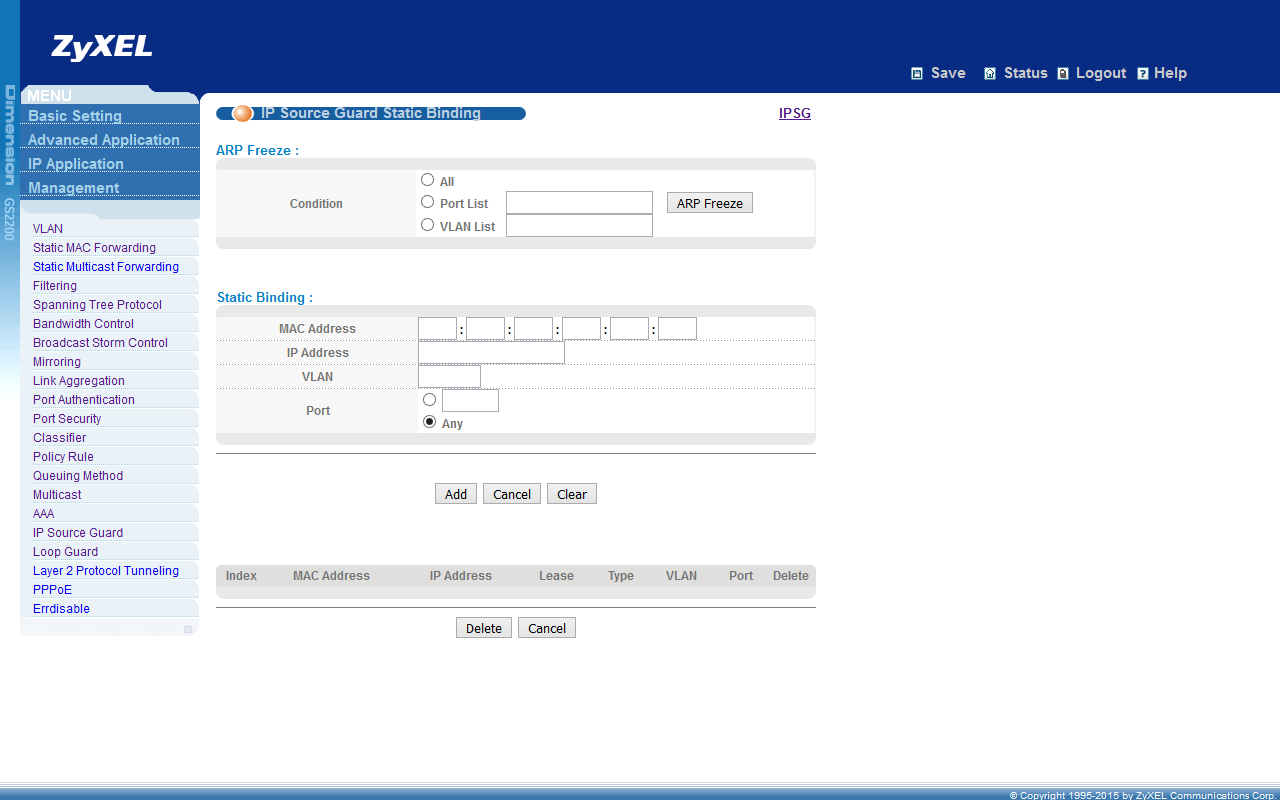Open PPPoE page
Image resolution: width=1280 pixels, height=800 pixels.
click(x=52, y=590)
